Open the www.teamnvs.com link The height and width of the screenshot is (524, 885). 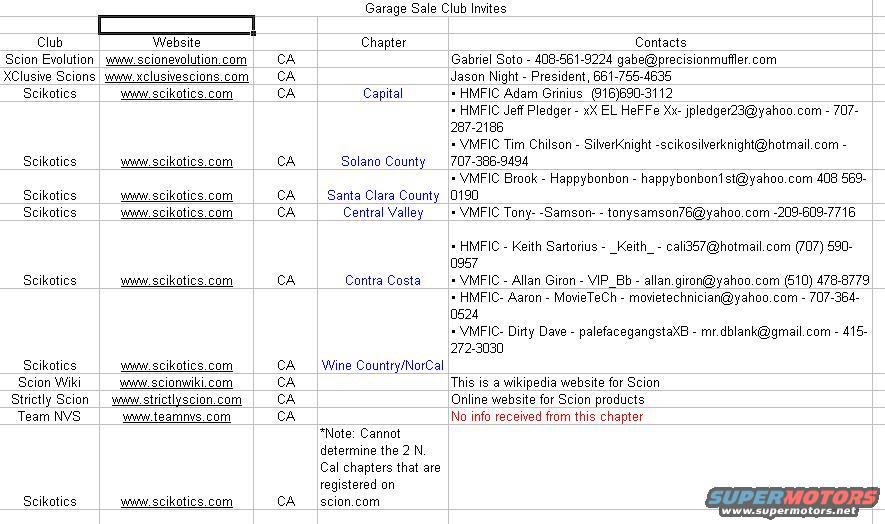pos(176,417)
